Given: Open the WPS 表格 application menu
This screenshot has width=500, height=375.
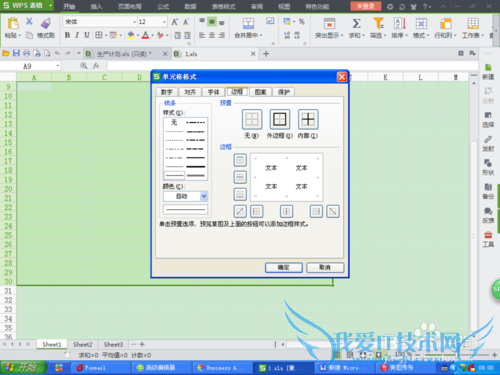Looking at the screenshot, I should (x=27, y=6).
